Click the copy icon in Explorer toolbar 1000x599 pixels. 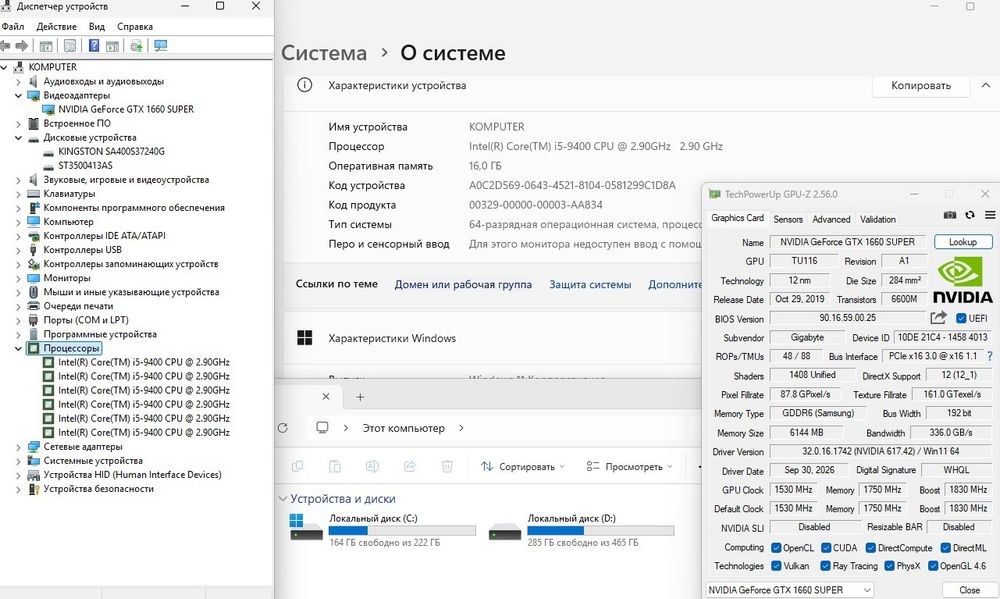[297, 466]
